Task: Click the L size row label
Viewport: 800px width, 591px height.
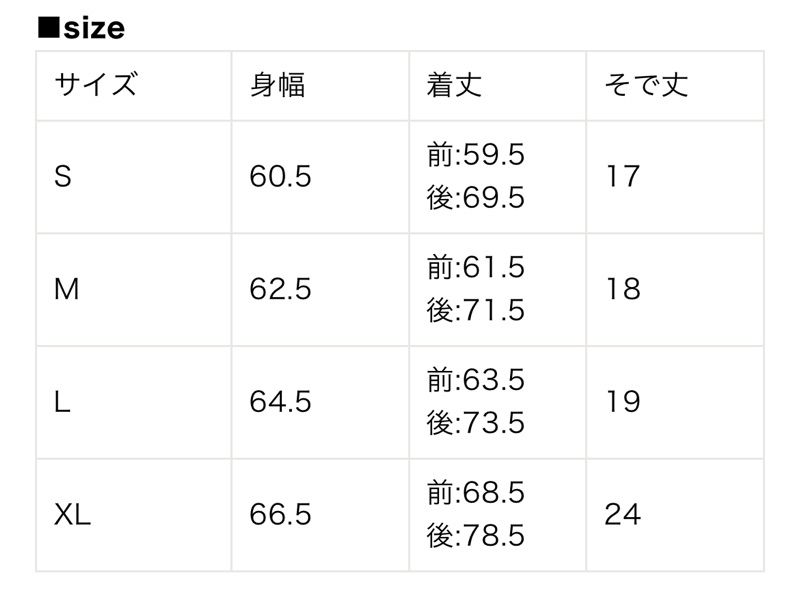Action: [x=62, y=402]
